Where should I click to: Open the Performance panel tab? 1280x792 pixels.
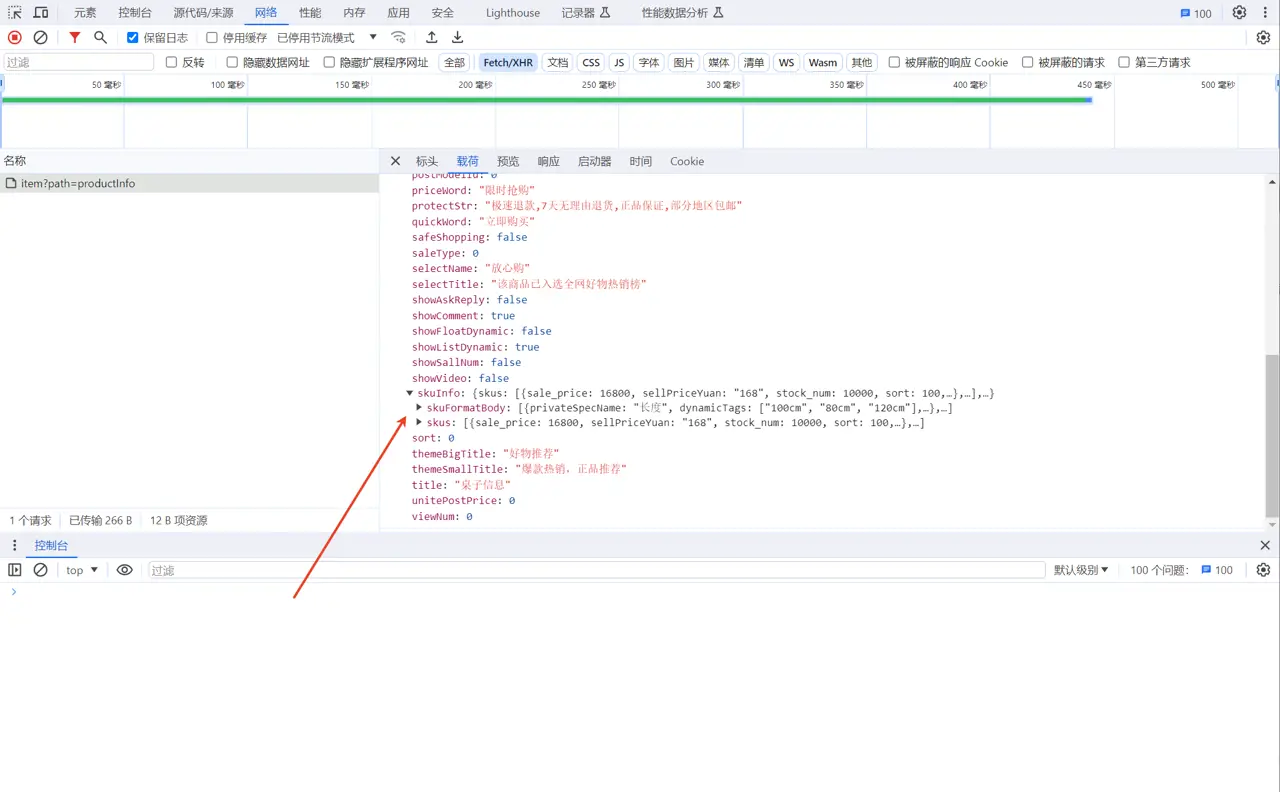310,13
